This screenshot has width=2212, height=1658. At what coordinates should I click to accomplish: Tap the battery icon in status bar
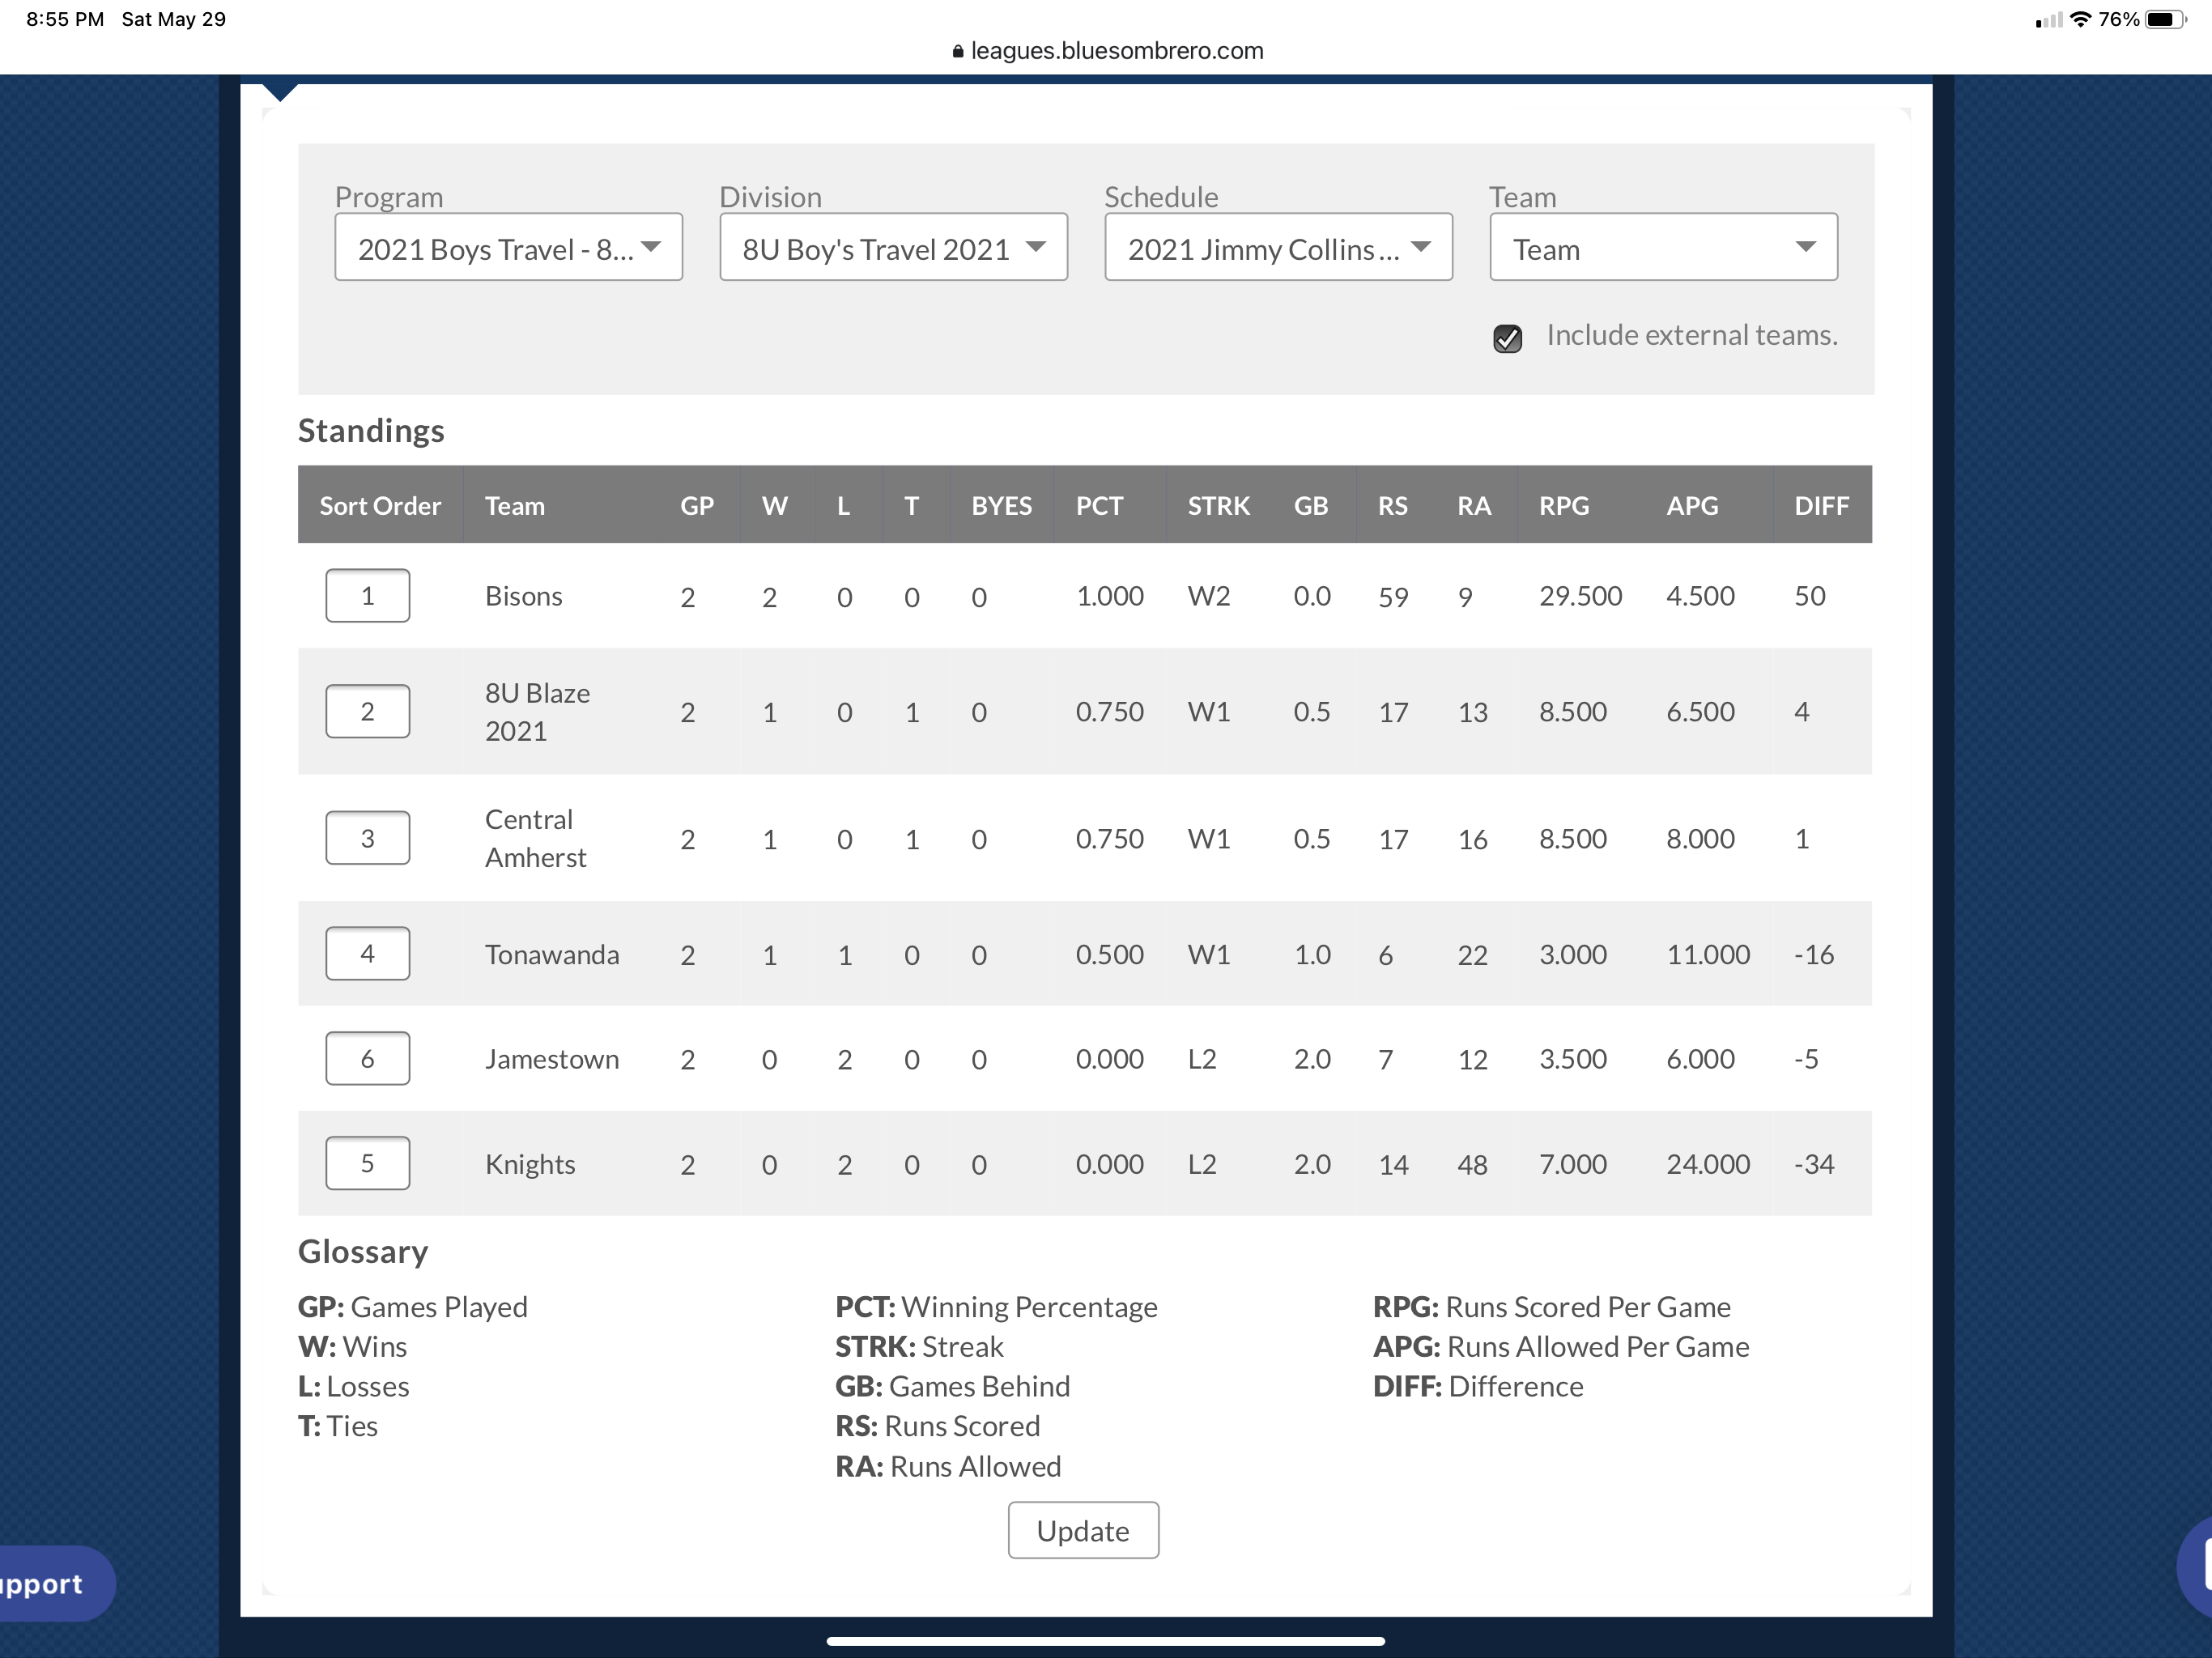pos(2165,19)
